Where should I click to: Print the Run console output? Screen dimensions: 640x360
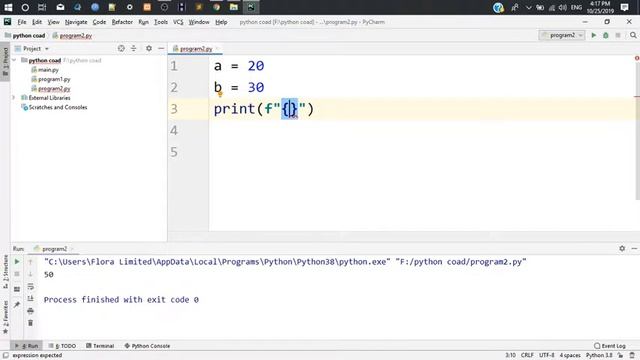pos(30,311)
